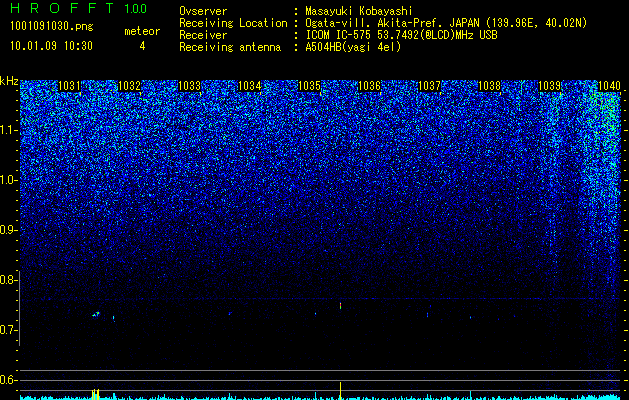Viewport: 629px width, 400px height.
Task: Click the version number 1.0.0
Action: 135,8
